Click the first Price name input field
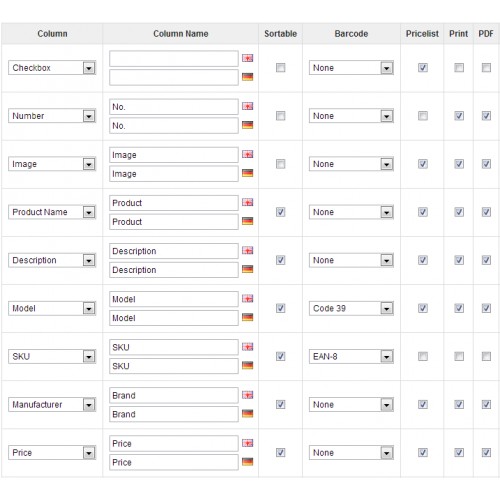This screenshot has width=500, height=500. [174, 443]
